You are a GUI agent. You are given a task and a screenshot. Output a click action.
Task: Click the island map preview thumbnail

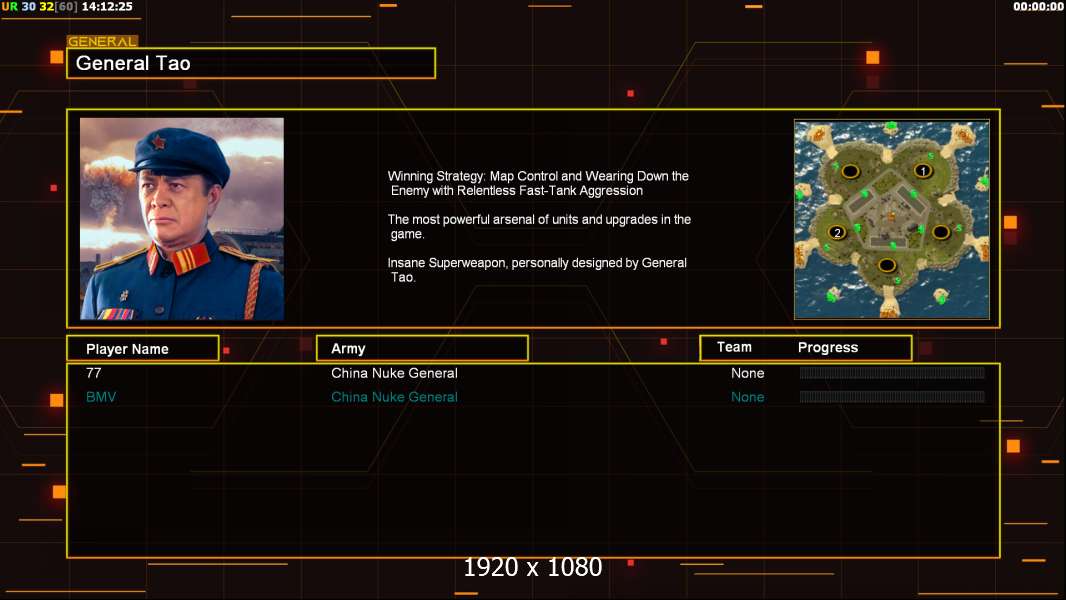[892, 219]
